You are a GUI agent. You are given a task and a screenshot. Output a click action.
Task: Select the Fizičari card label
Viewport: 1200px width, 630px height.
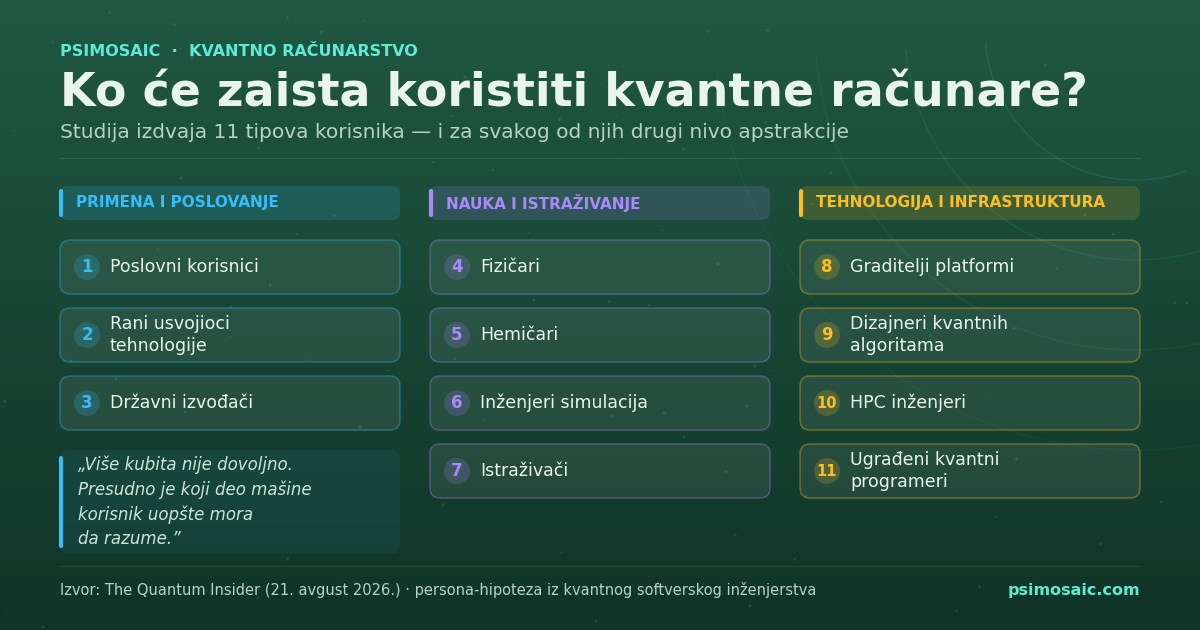(510, 267)
